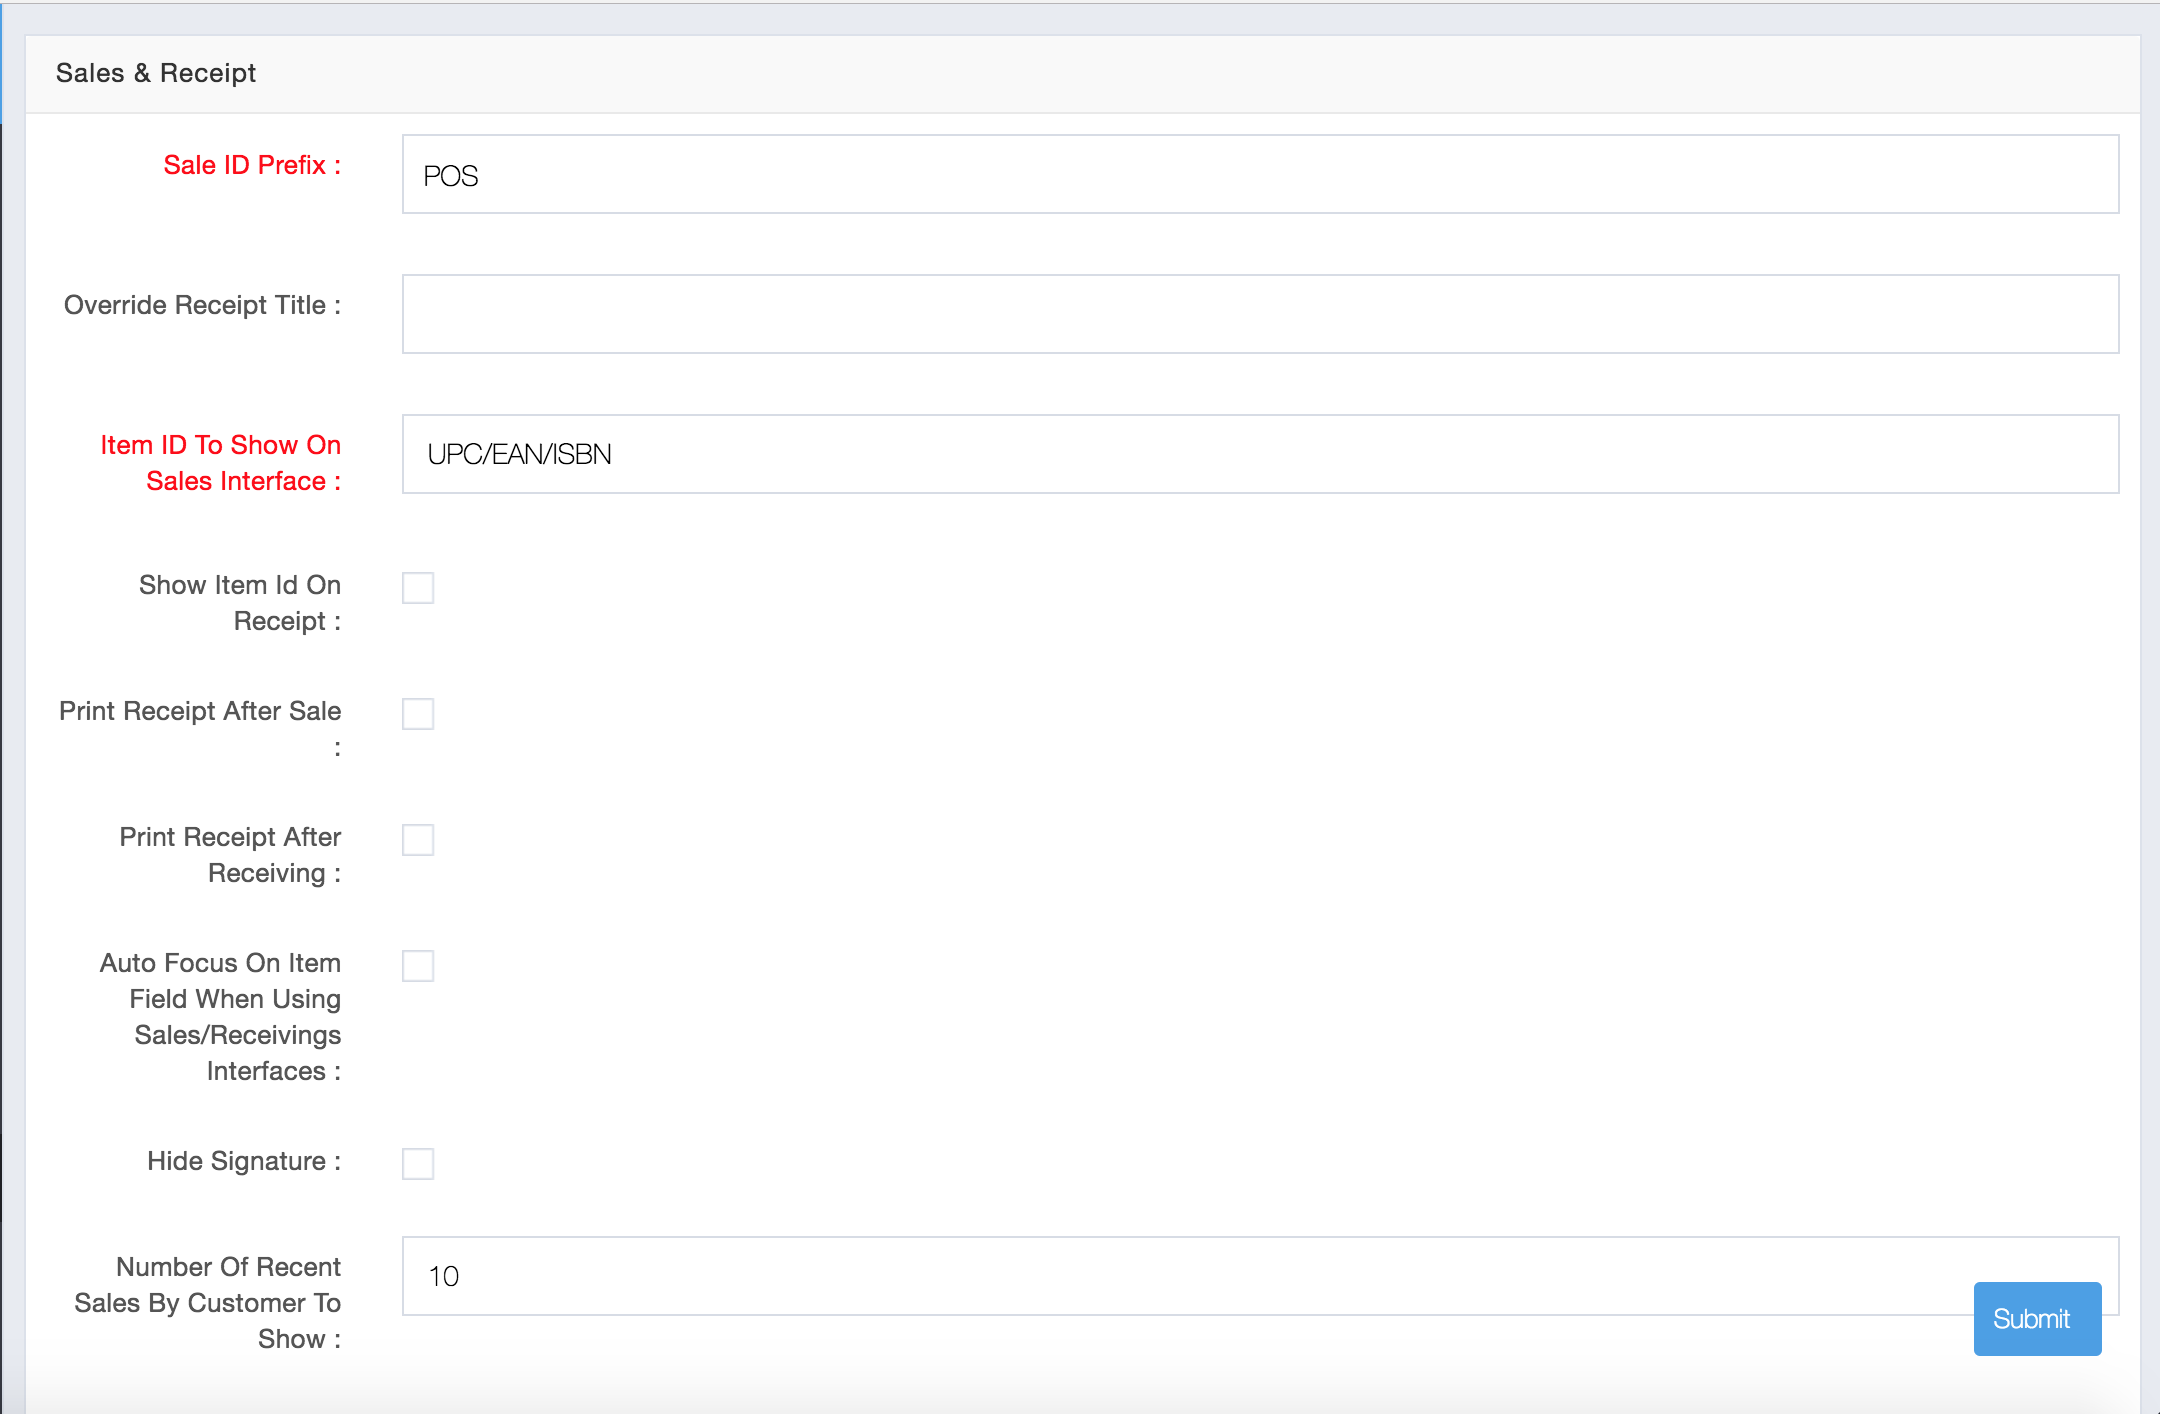The width and height of the screenshot is (2160, 1414).
Task: Click the Hide Signature label text
Action: (240, 1160)
